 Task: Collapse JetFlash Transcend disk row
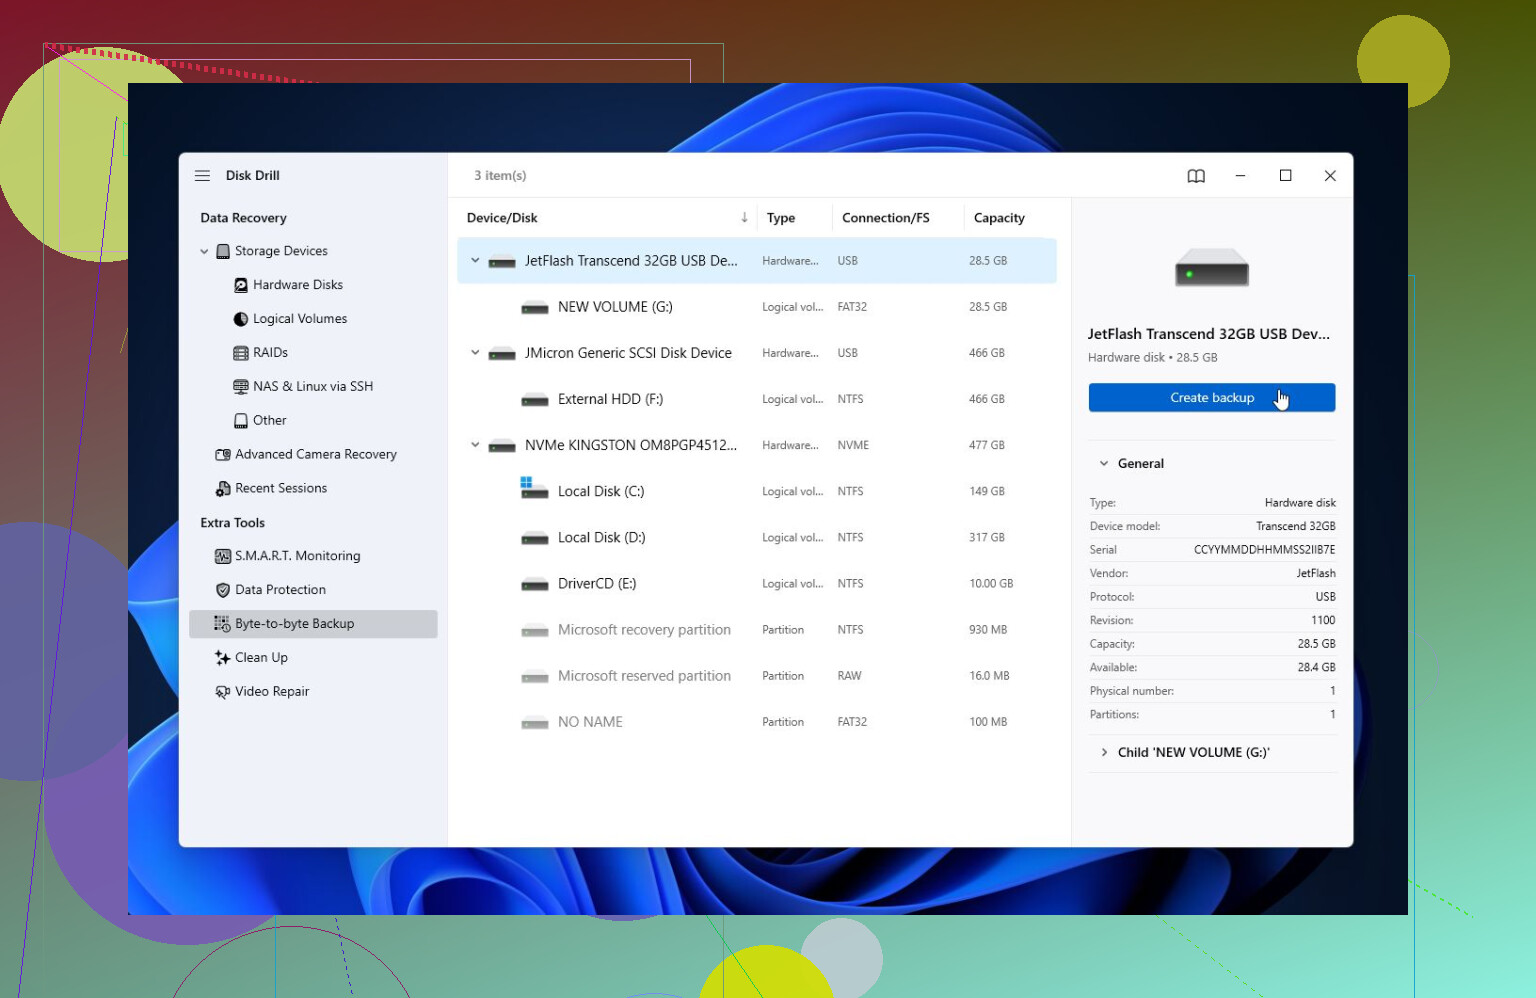click(x=475, y=261)
